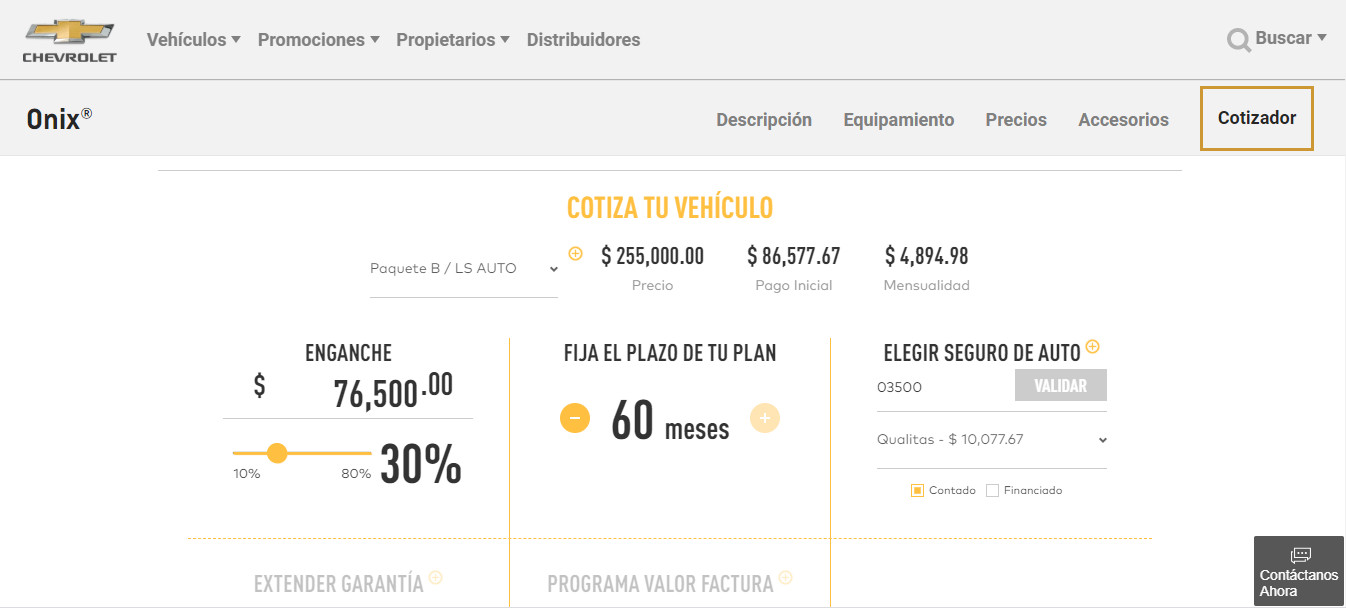
Task: Click the search magnifier icon
Action: [1238, 40]
